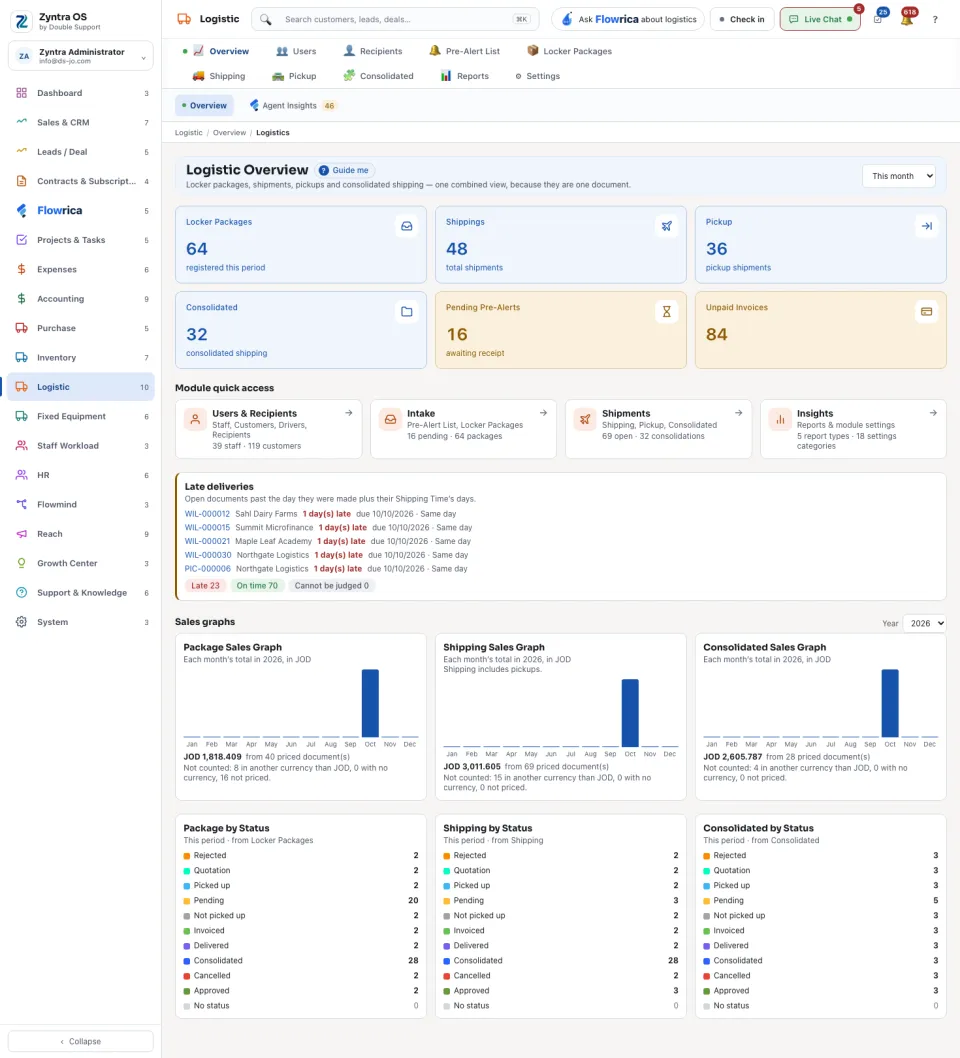Click the Reach megaphone icon
960x1058 pixels.
click(x=22, y=534)
